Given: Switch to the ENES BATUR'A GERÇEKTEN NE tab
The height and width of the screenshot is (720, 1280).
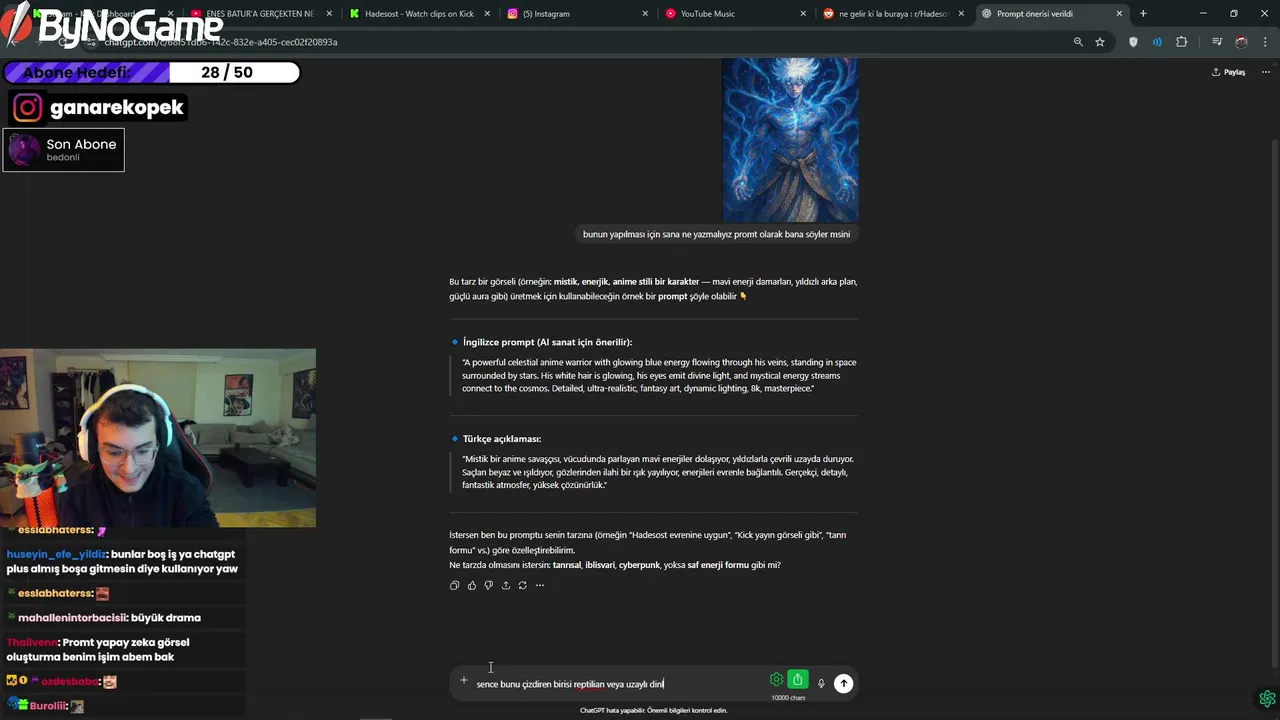Looking at the screenshot, I should 261,14.
